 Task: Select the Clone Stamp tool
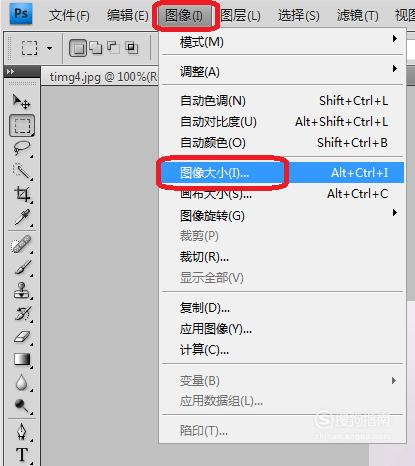pyautogui.click(x=22, y=290)
